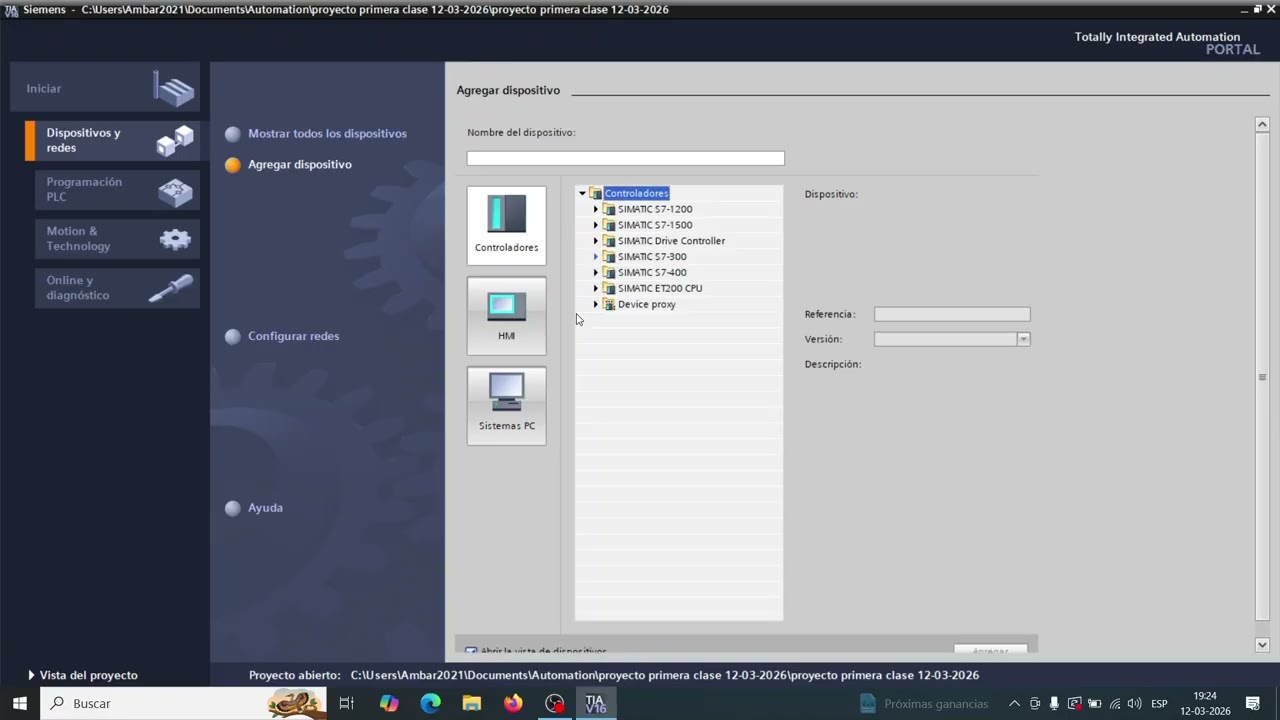Open the Versión dropdown

[x=1023, y=339]
